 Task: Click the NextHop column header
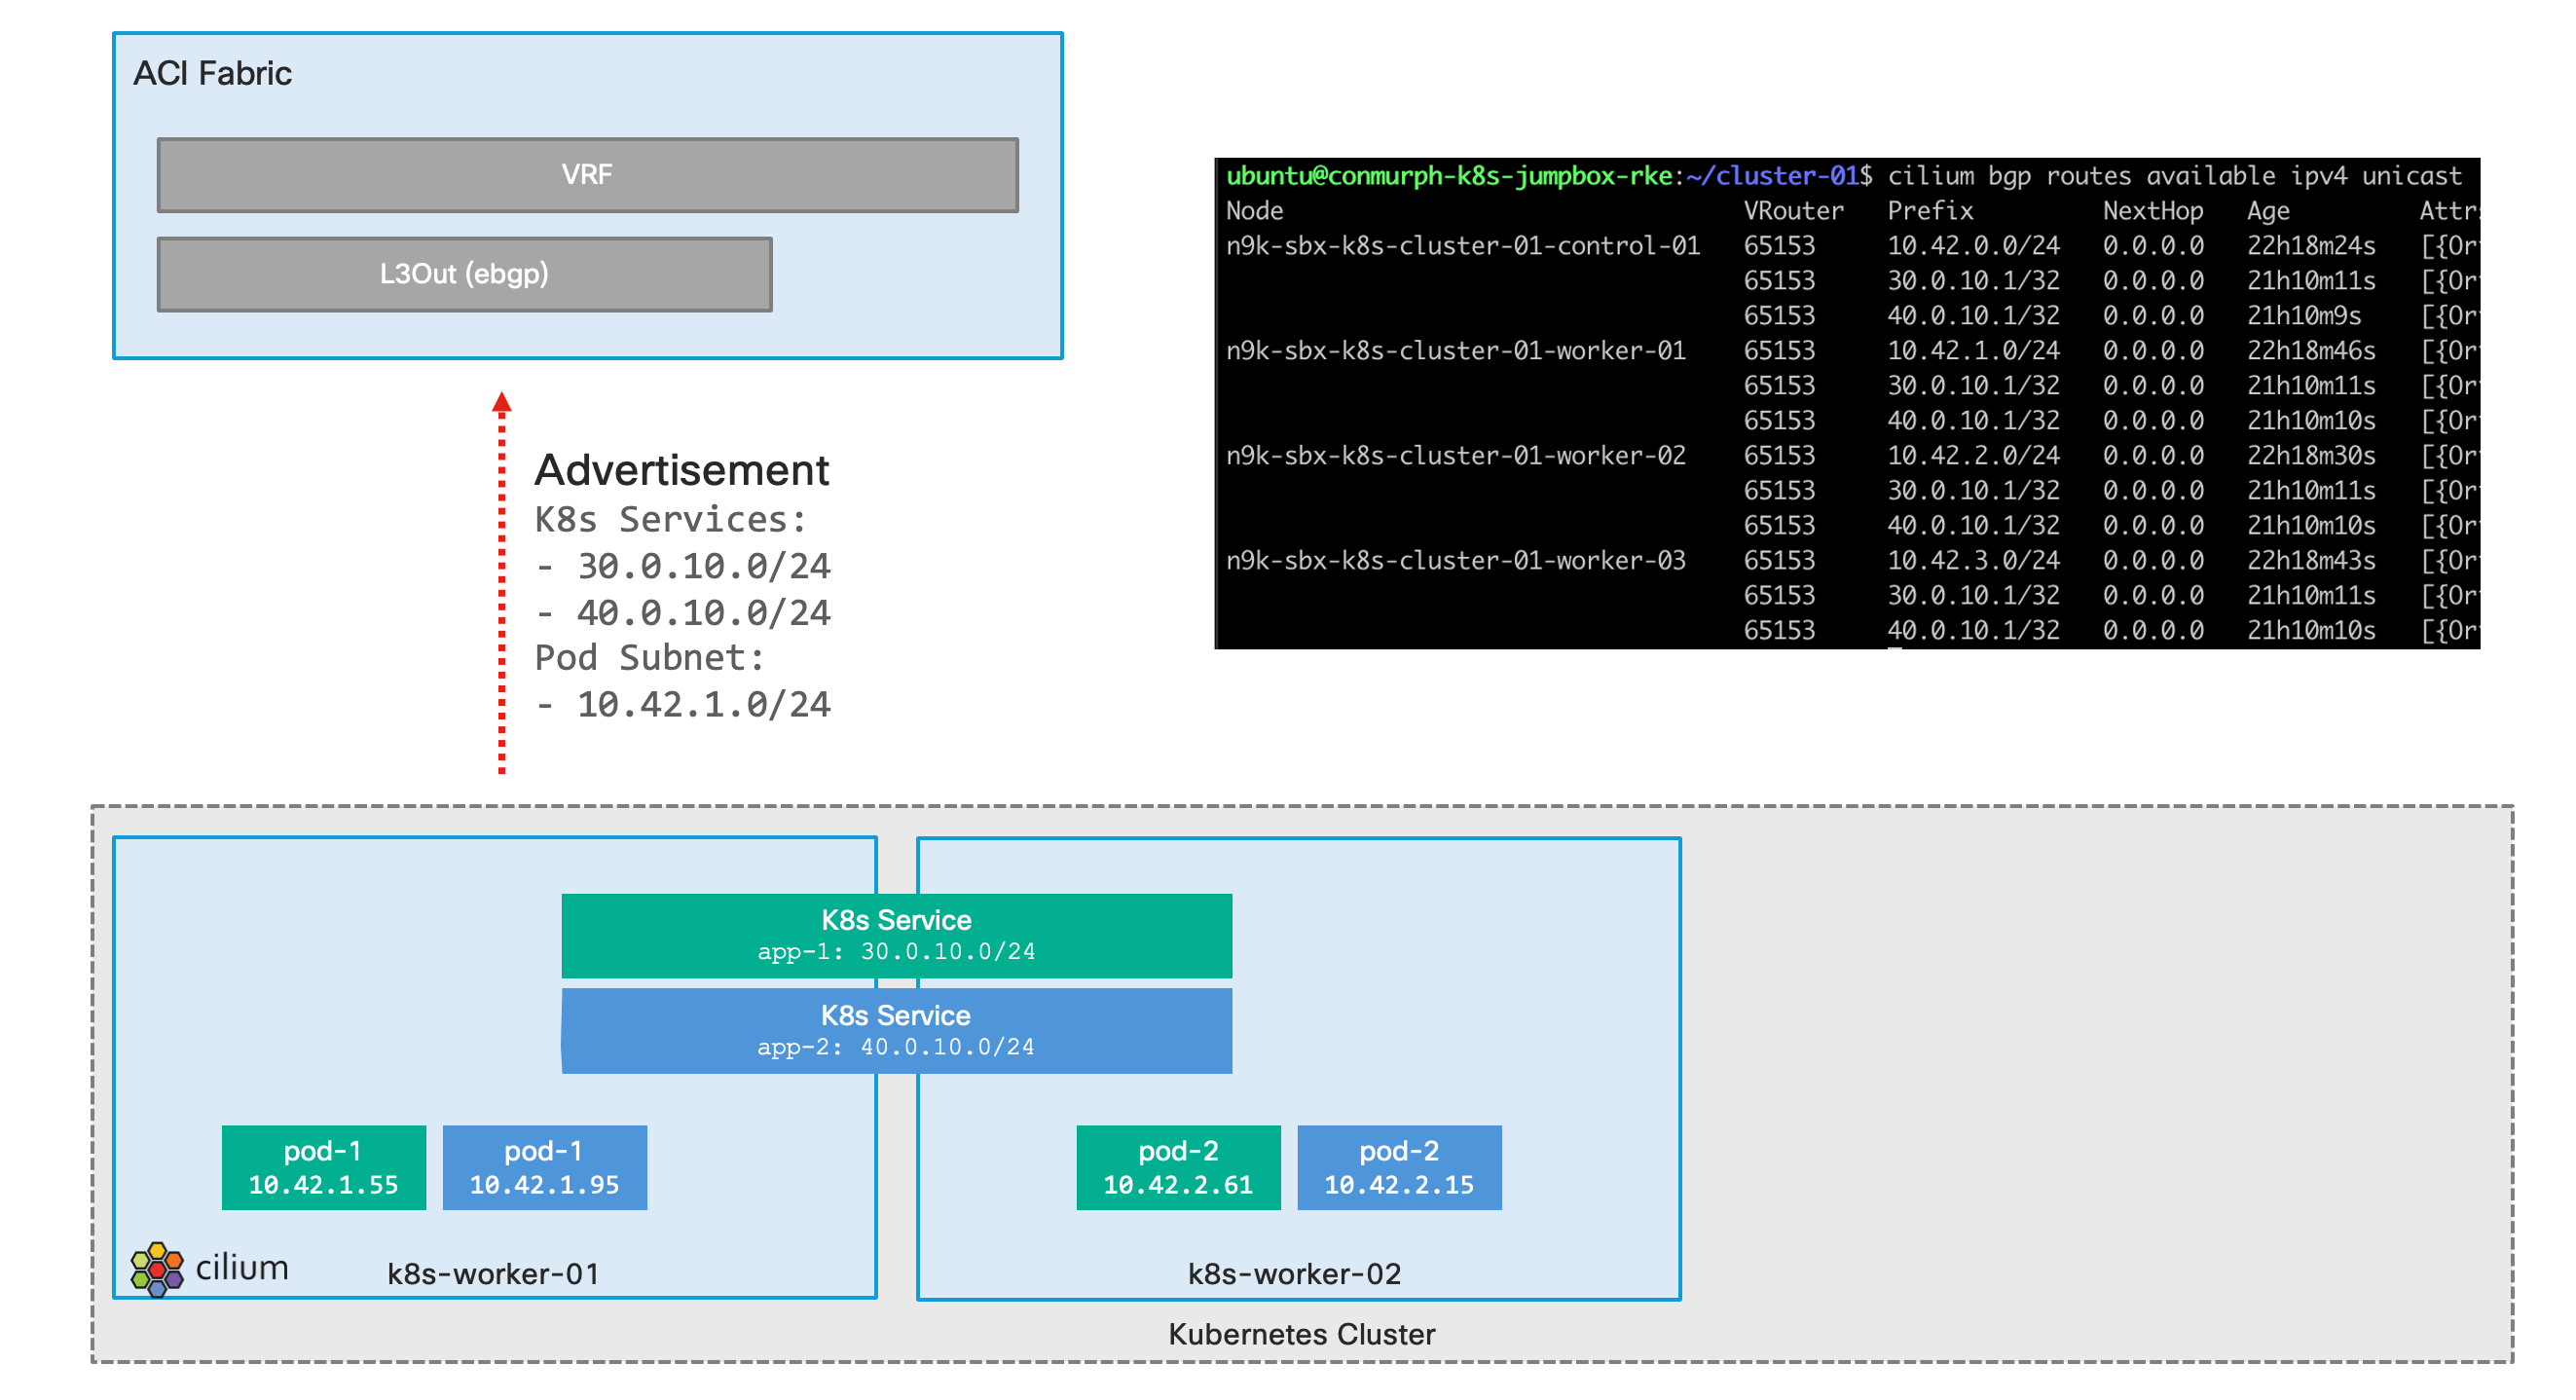2154,211
